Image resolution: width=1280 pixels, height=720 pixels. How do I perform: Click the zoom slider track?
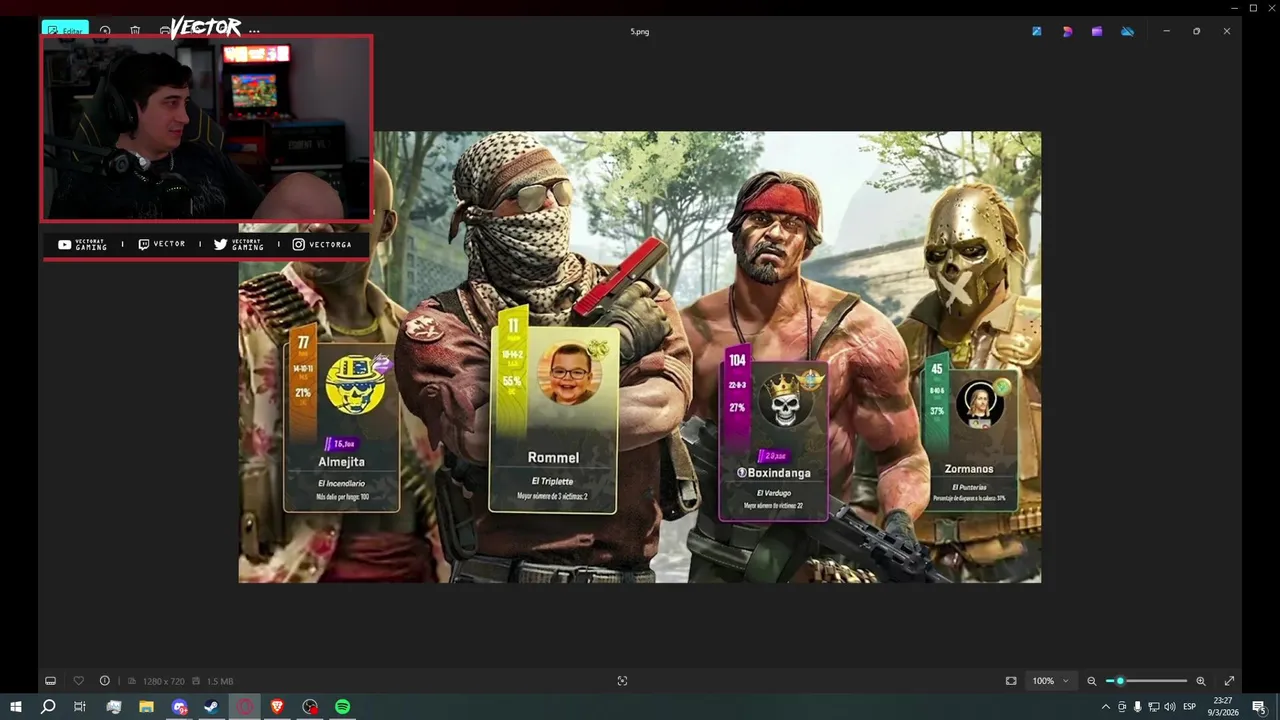tap(1147, 681)
